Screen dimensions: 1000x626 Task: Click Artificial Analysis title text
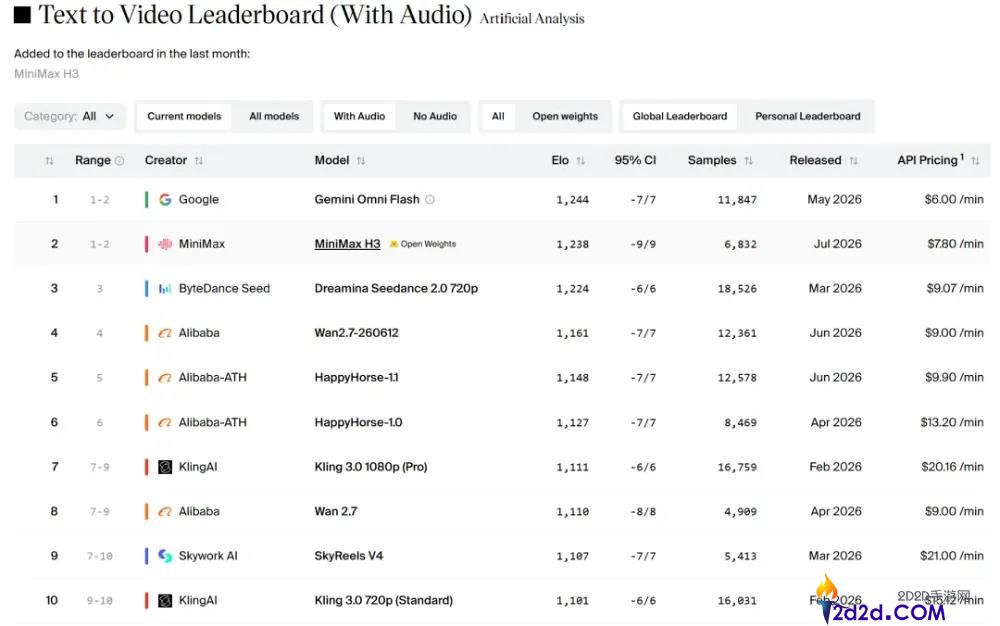click(532, 19)
